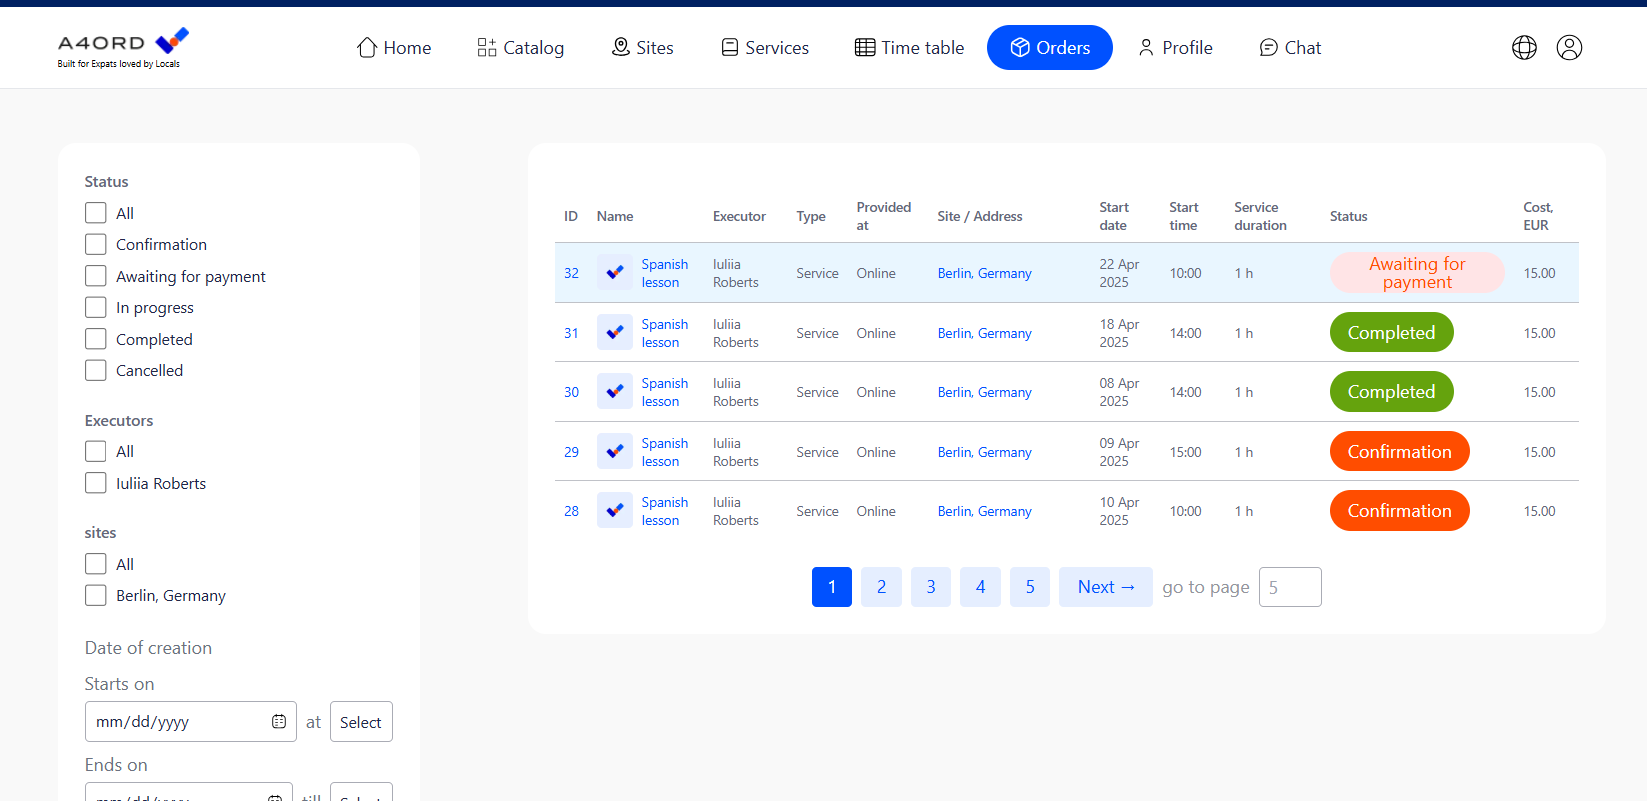
Task: Select the Orders tab
Action: pos(1050,47)
